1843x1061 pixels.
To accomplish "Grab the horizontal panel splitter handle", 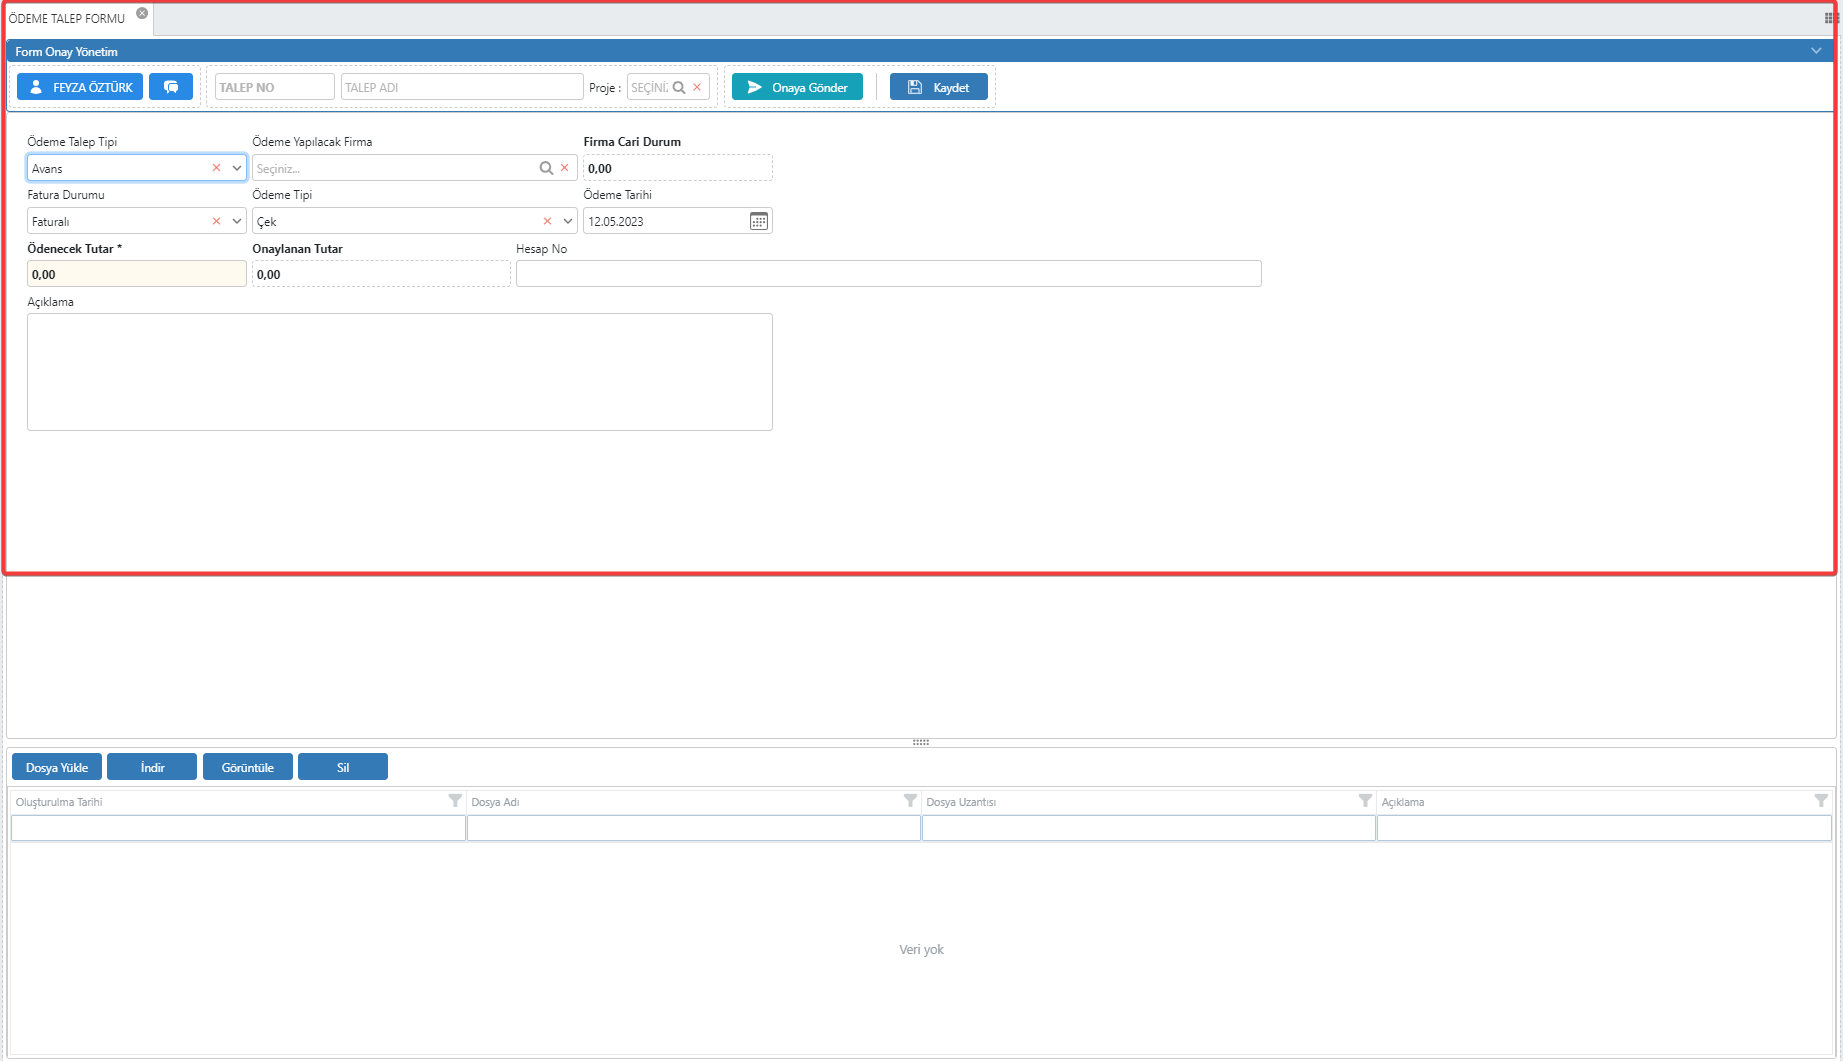I will 921,742.
